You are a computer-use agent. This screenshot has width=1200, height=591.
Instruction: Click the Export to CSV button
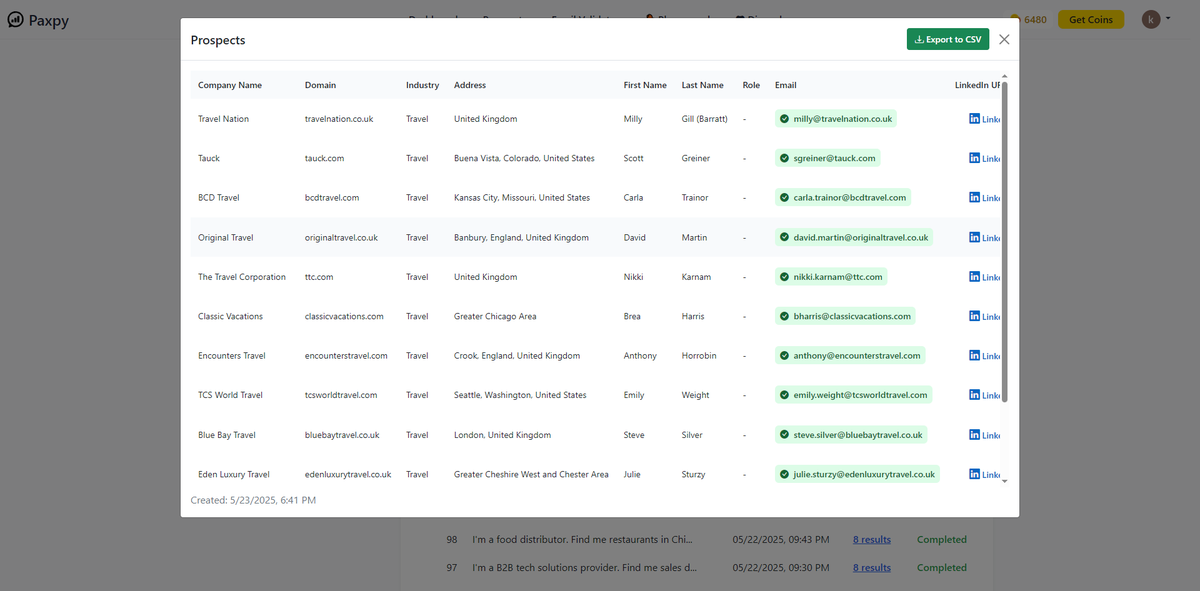click(948, 39)
